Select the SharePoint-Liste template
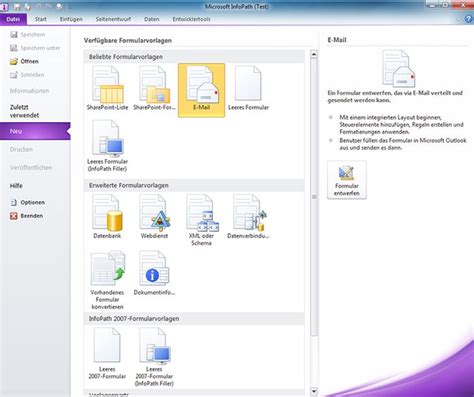Viewport: 474px width, 397px height. (107, 88)
